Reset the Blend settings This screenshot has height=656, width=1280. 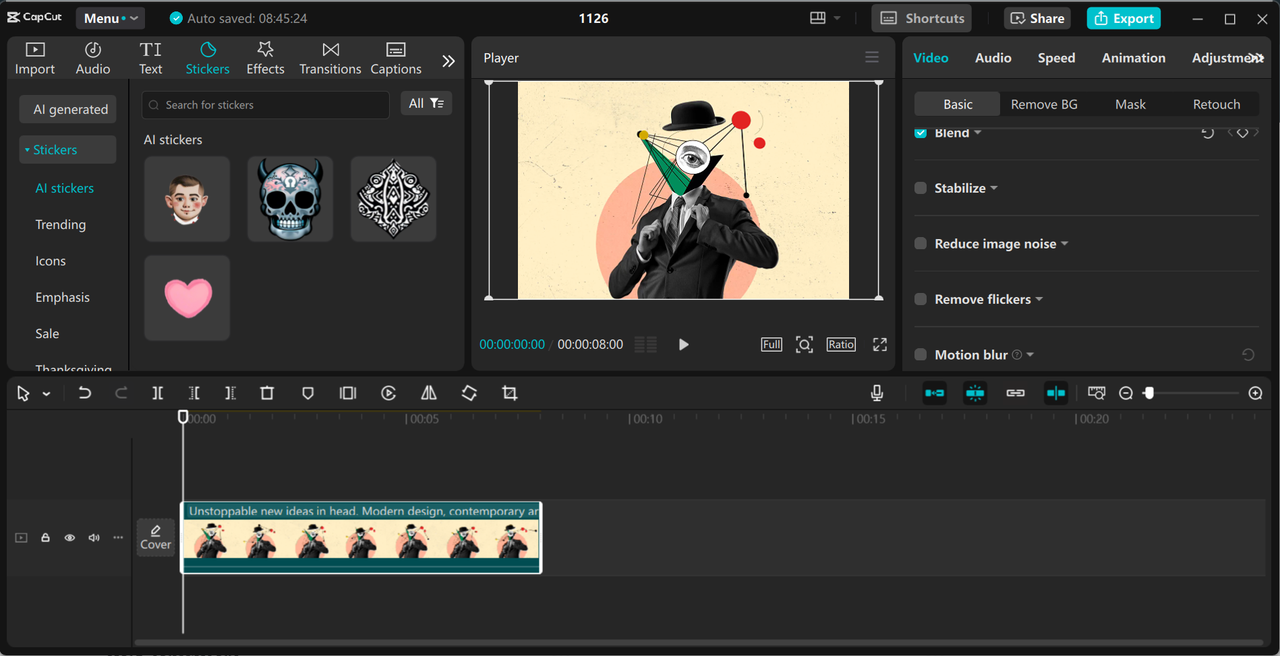coord(1208,133)
